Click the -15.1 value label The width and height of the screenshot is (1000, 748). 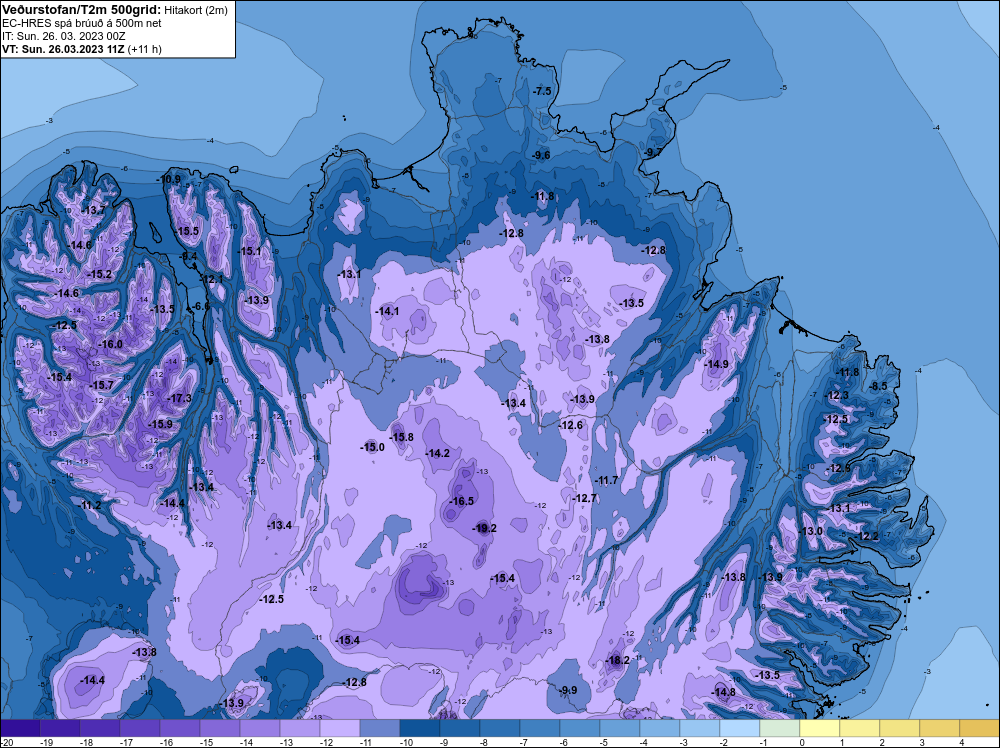pos(249,251)
